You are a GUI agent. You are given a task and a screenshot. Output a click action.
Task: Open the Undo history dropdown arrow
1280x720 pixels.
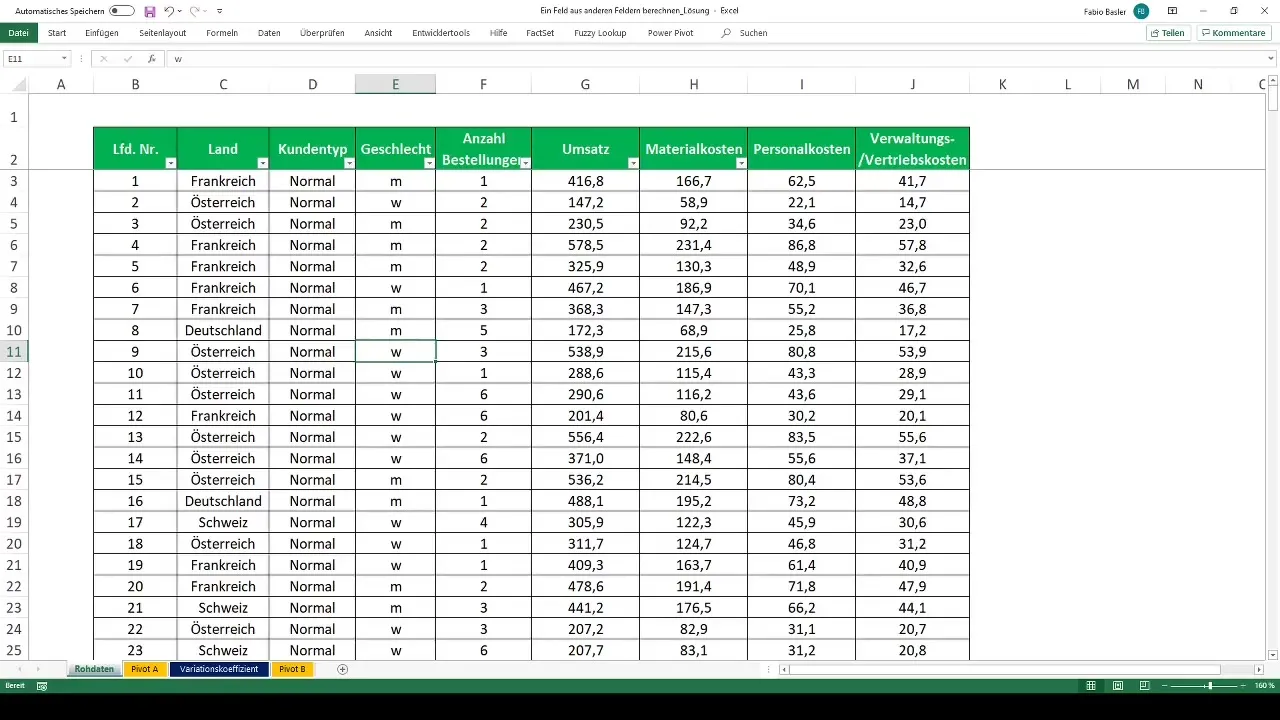tap(179, 11)
